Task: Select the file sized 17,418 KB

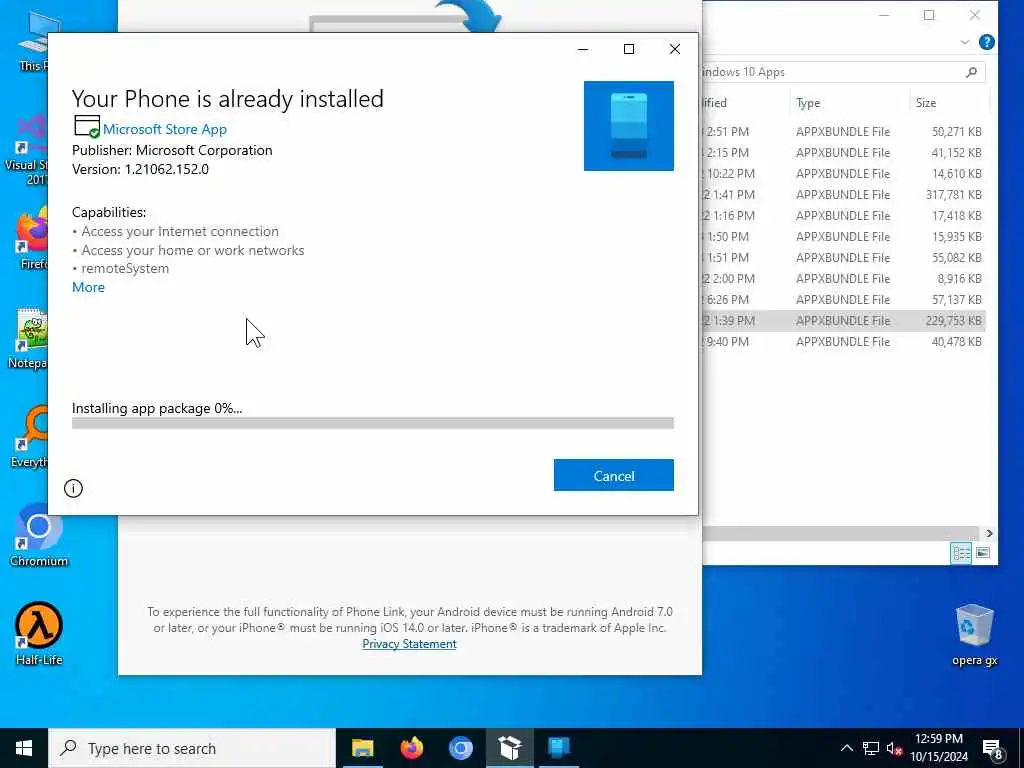Action: pyautogui.click(x=844, y=215)
